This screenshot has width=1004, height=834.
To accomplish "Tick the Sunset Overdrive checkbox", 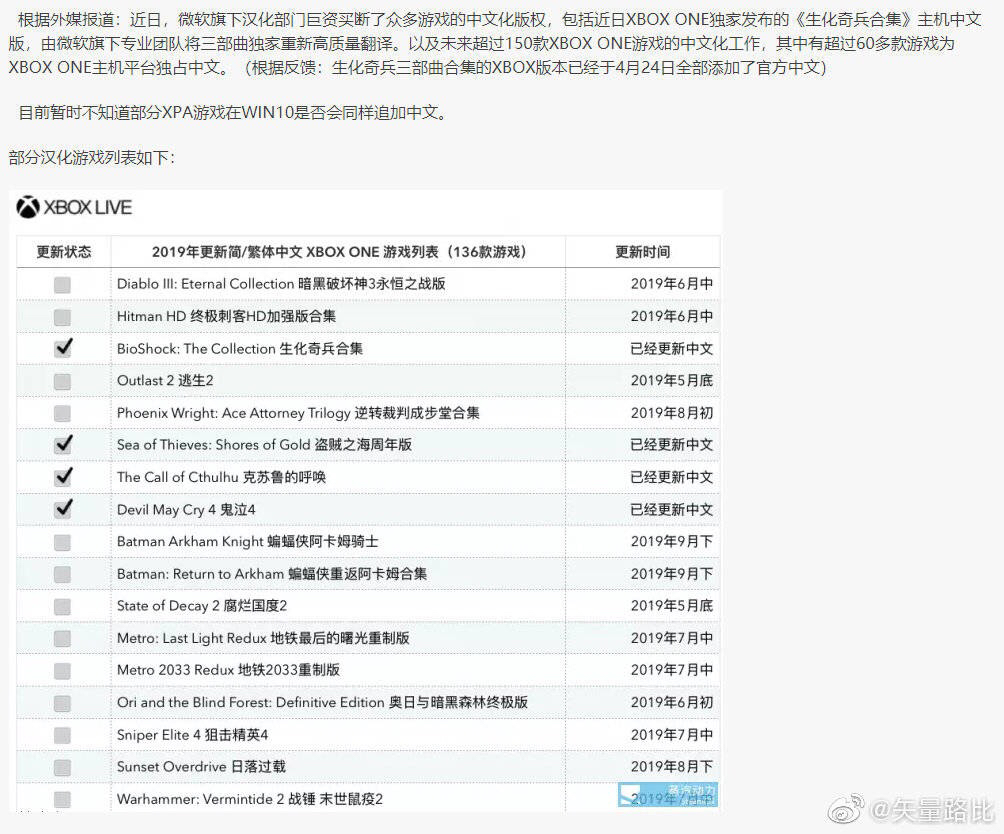I will tap(62, 767).
